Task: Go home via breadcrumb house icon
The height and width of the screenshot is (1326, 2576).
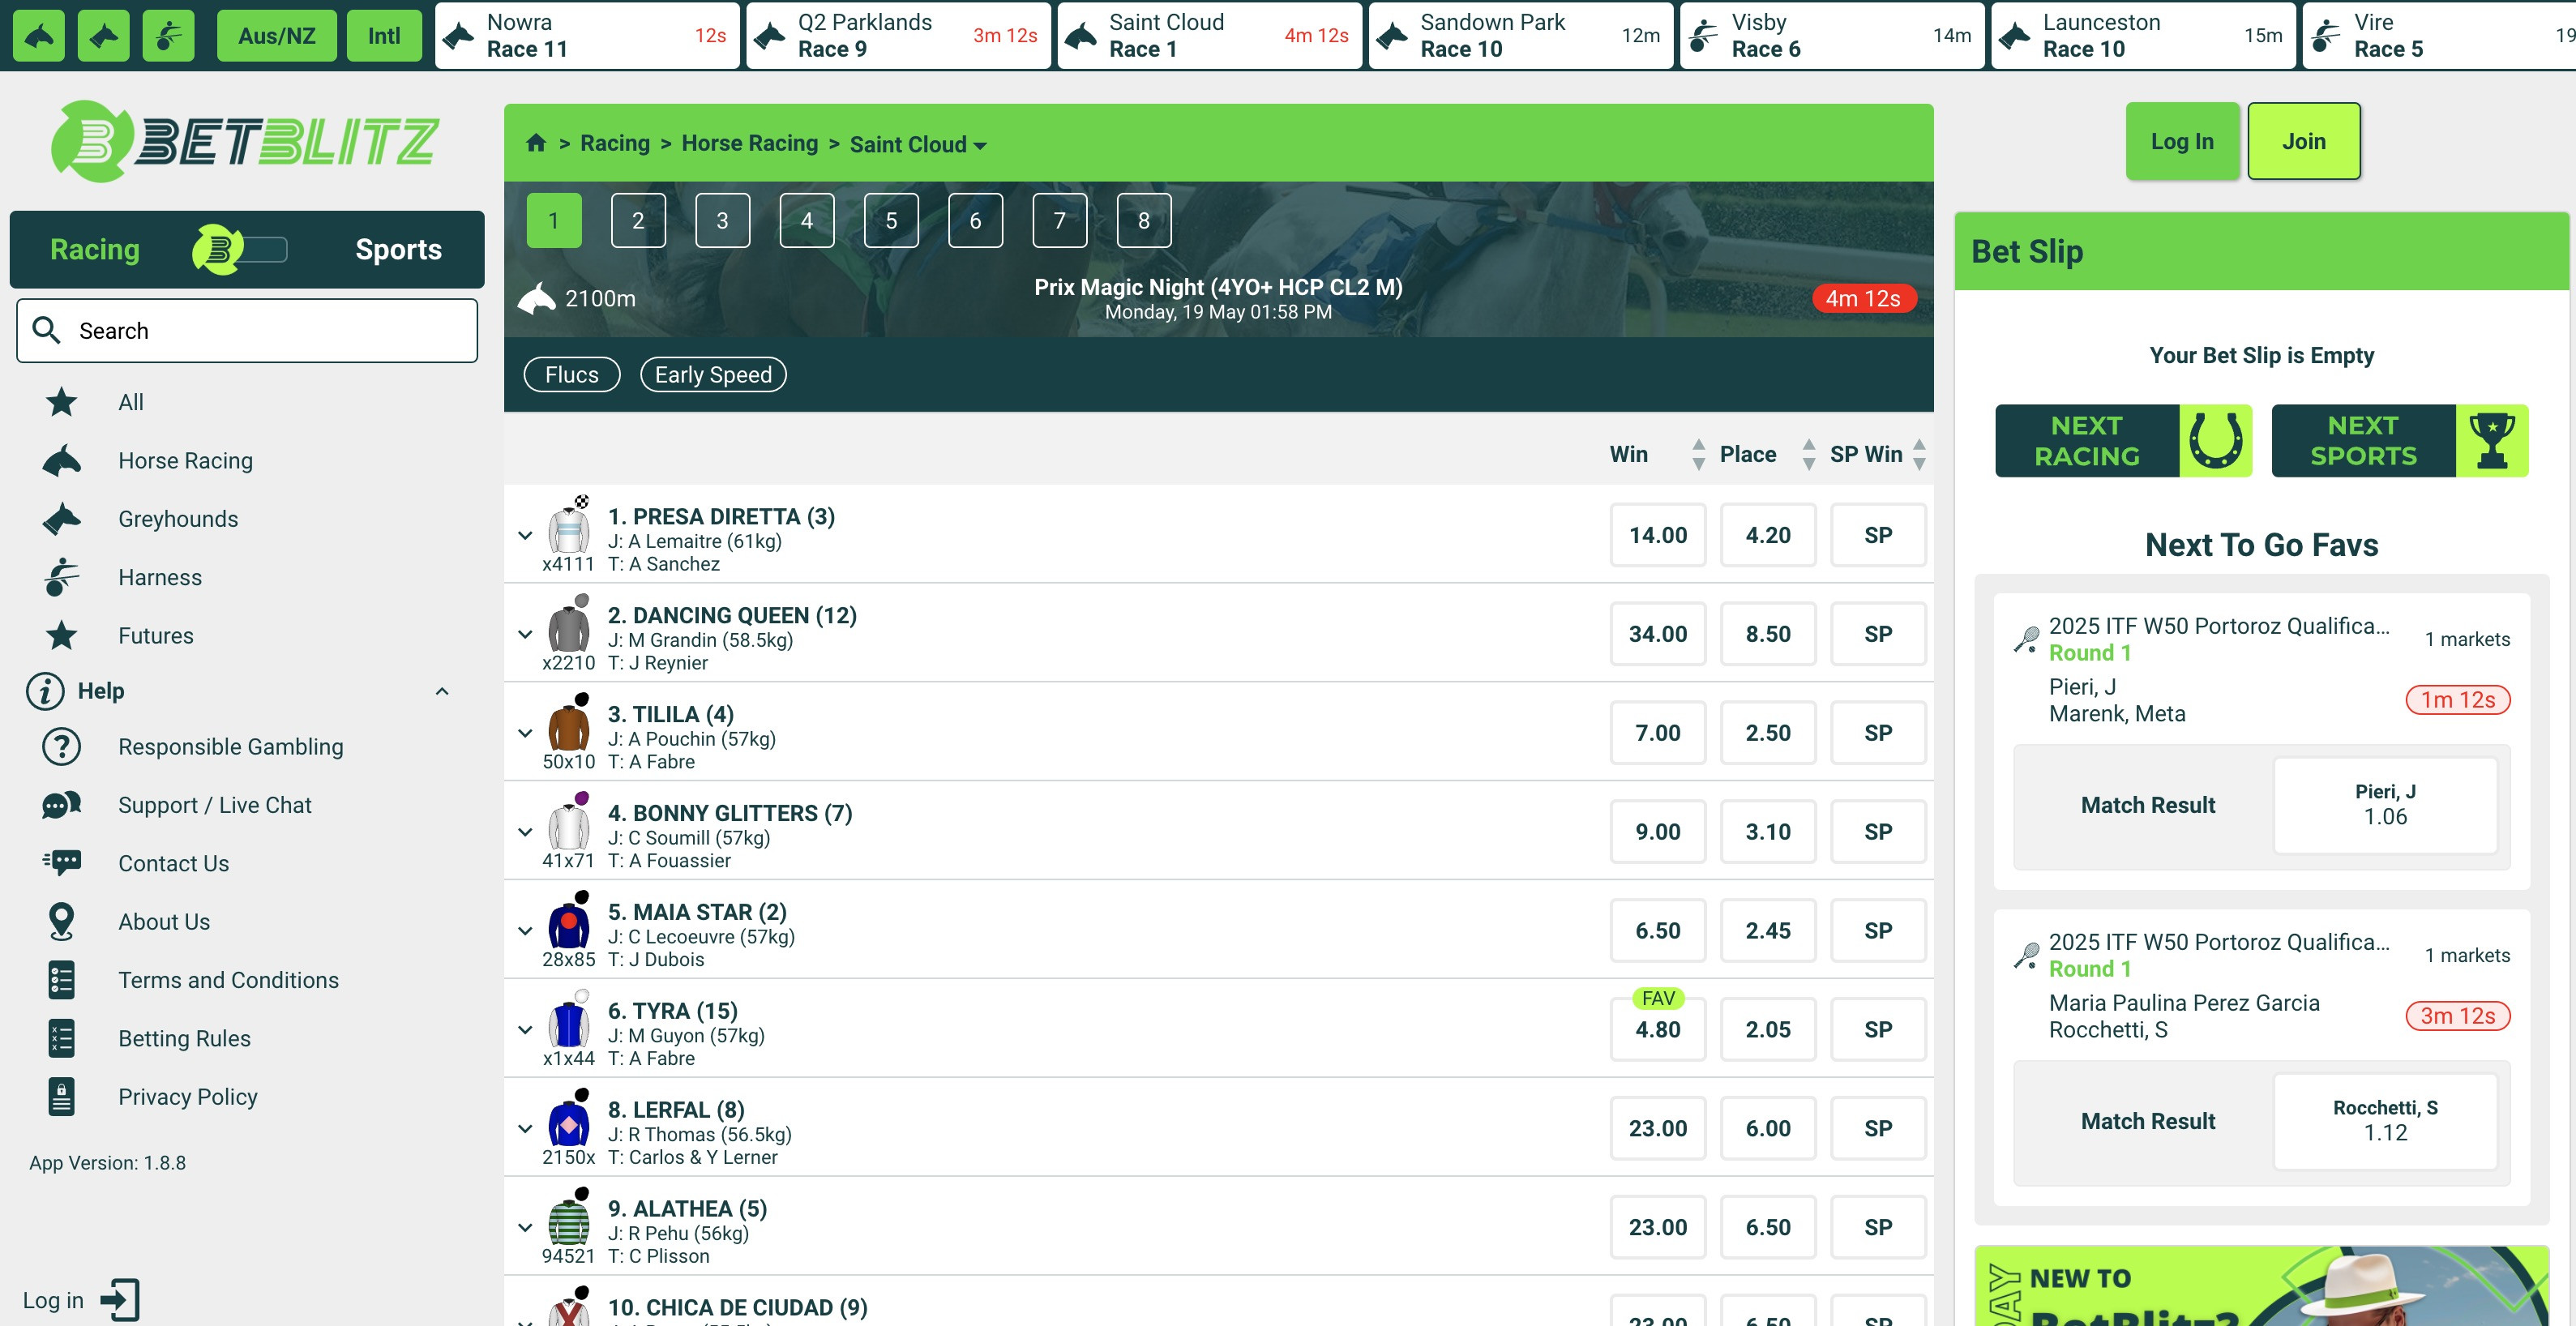Action: [536, 143]
